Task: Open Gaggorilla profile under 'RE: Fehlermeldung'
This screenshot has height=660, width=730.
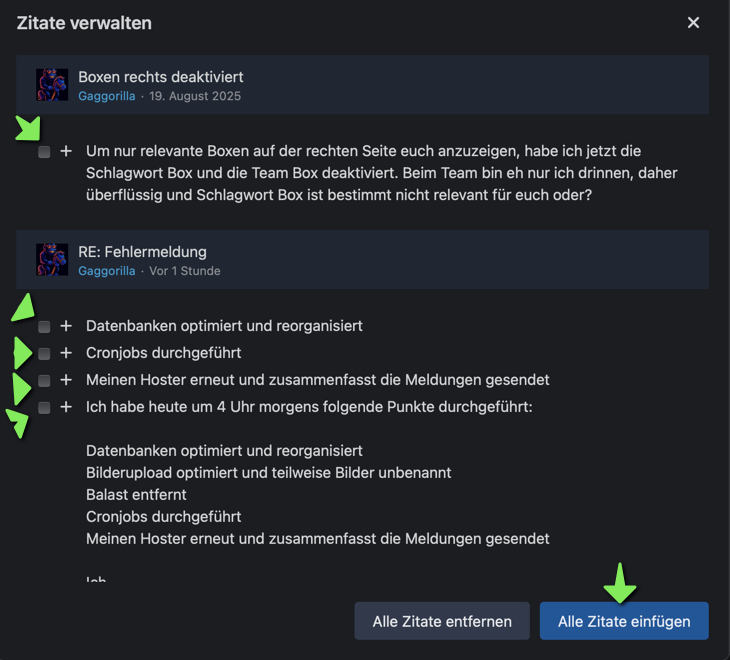Action: [106, 271]
